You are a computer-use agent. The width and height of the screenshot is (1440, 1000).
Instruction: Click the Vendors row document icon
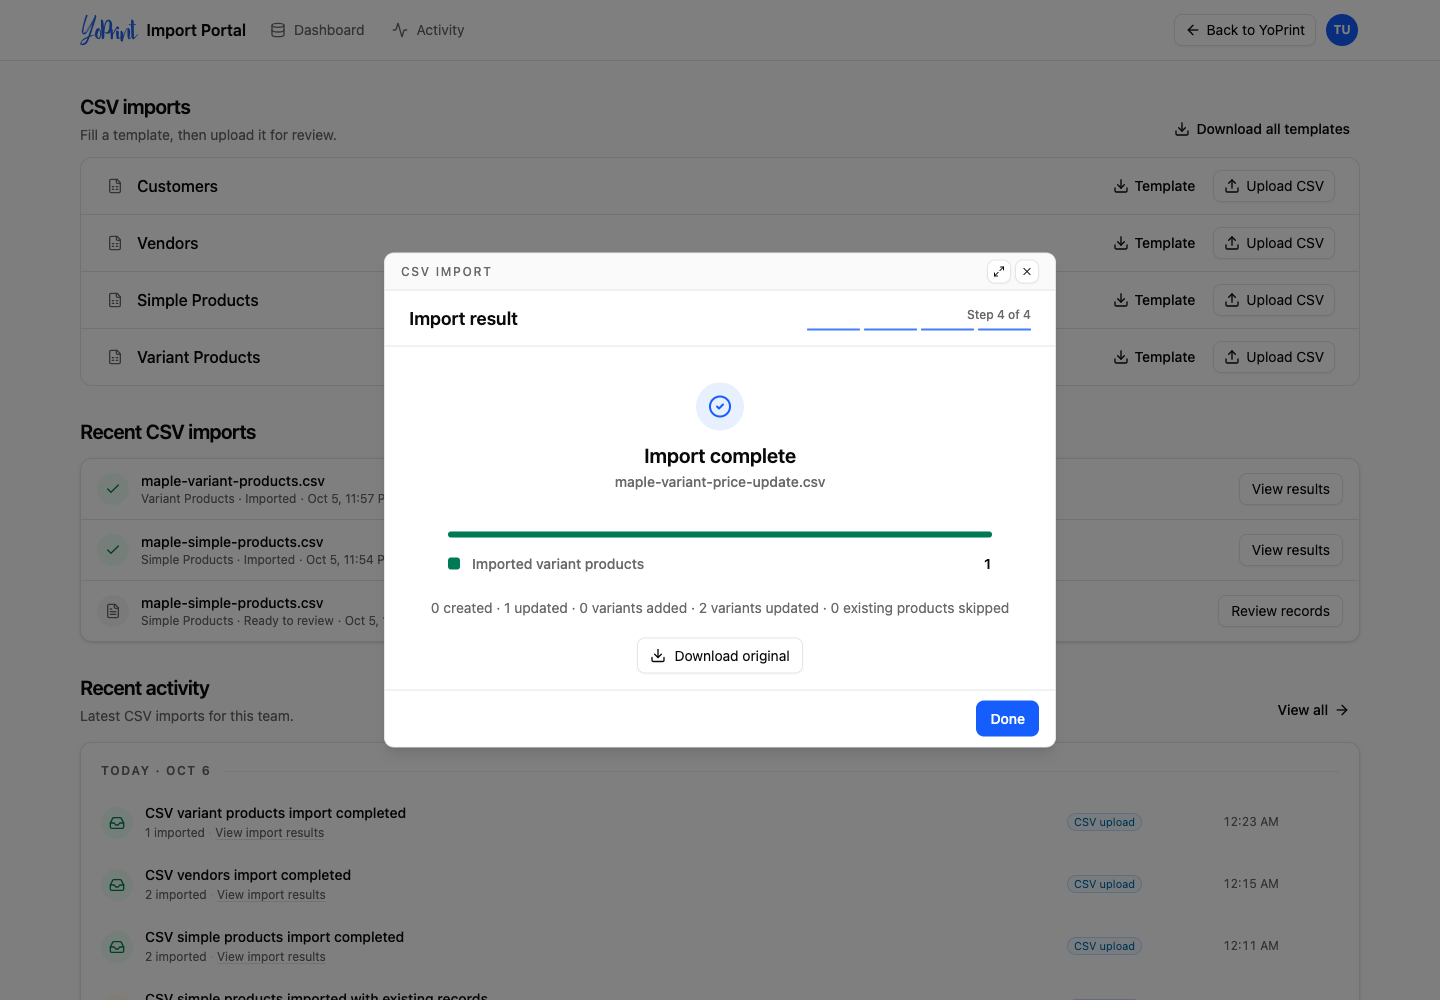(115, 243)
